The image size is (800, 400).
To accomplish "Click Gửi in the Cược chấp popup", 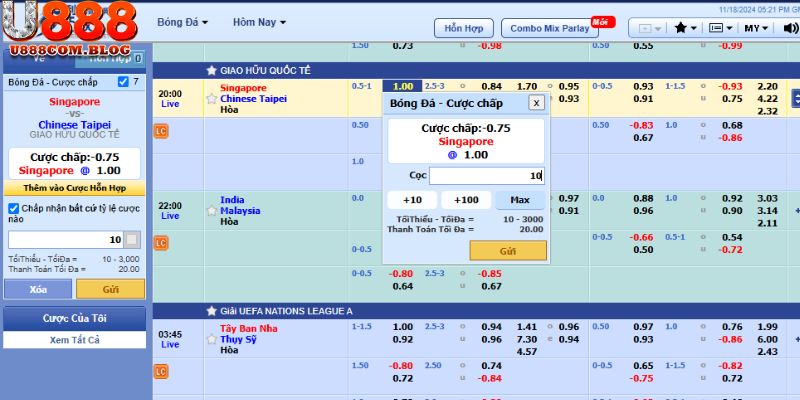I will [x=508, y=251].
